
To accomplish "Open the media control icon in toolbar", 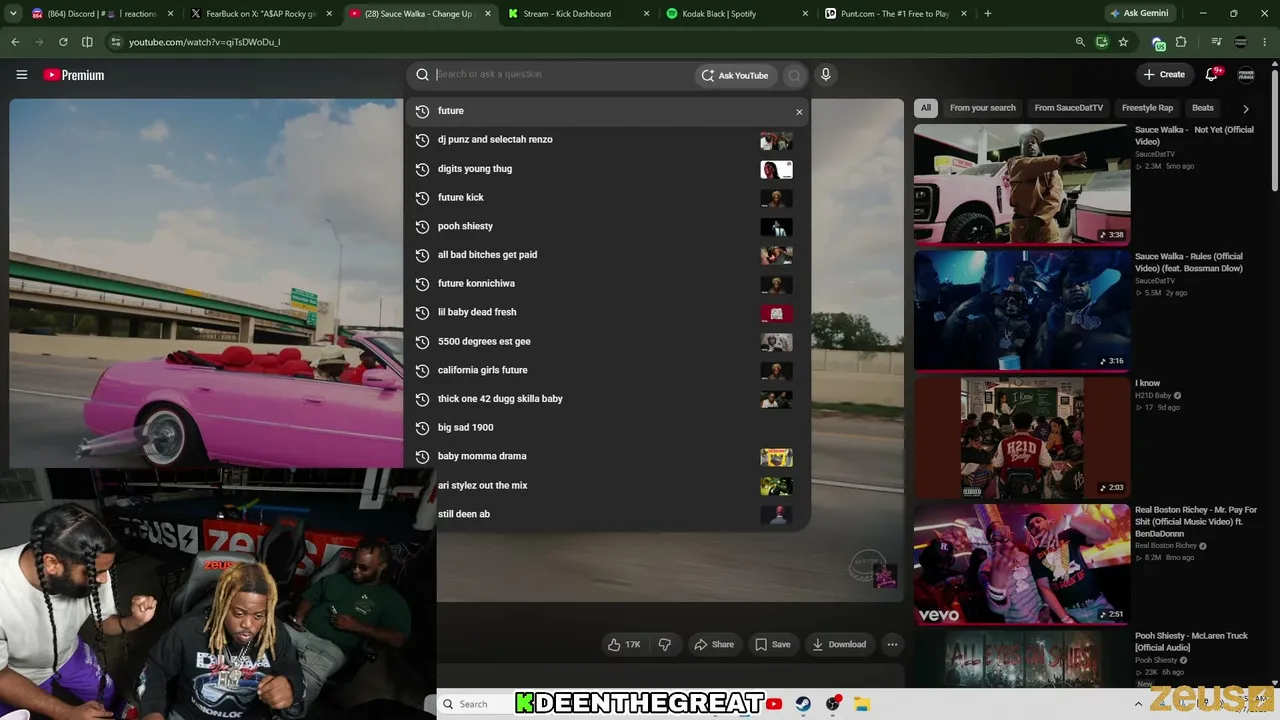I will pos(1216,42).
